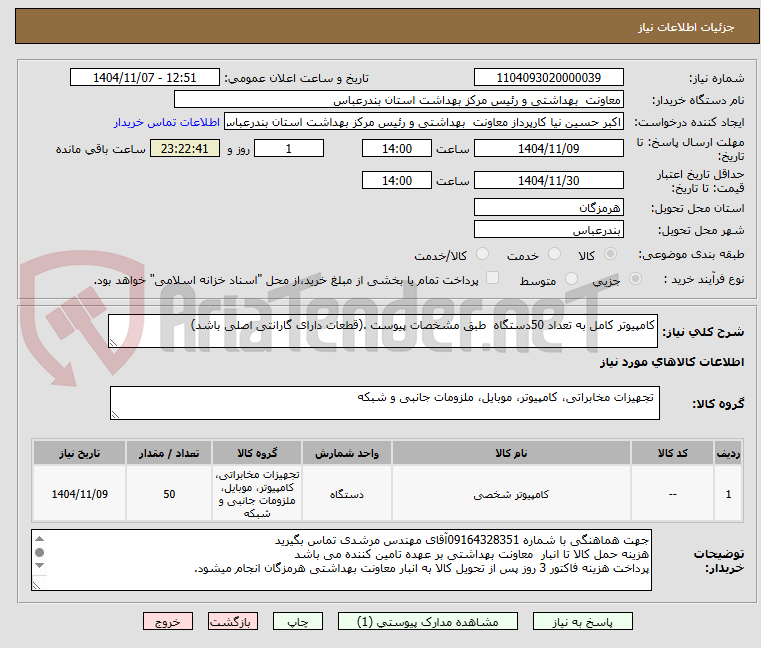Image resolution: width=761 pixels, height=648 pixels.
Task: Click the پاسخ به نیاز button
Action: pos(582,621)
